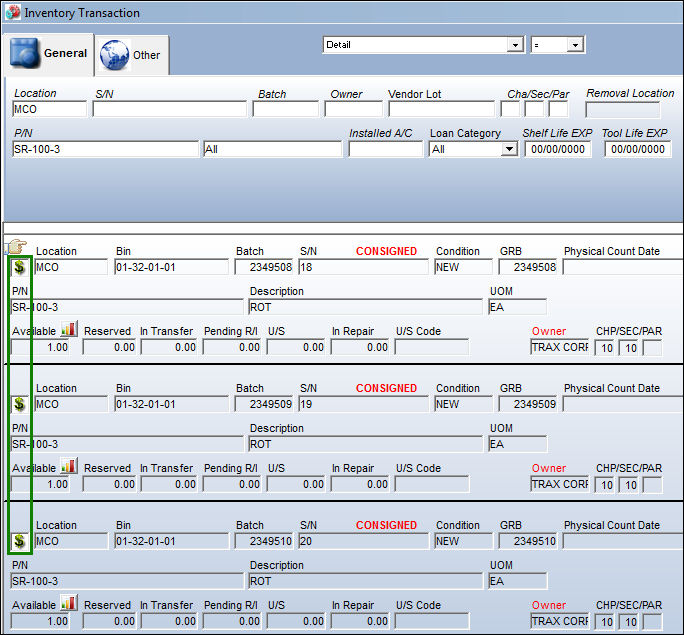Click the Location filter field containing MCO
The width and height of the screenshot is (684, 635).
click(x=49, y=109)
